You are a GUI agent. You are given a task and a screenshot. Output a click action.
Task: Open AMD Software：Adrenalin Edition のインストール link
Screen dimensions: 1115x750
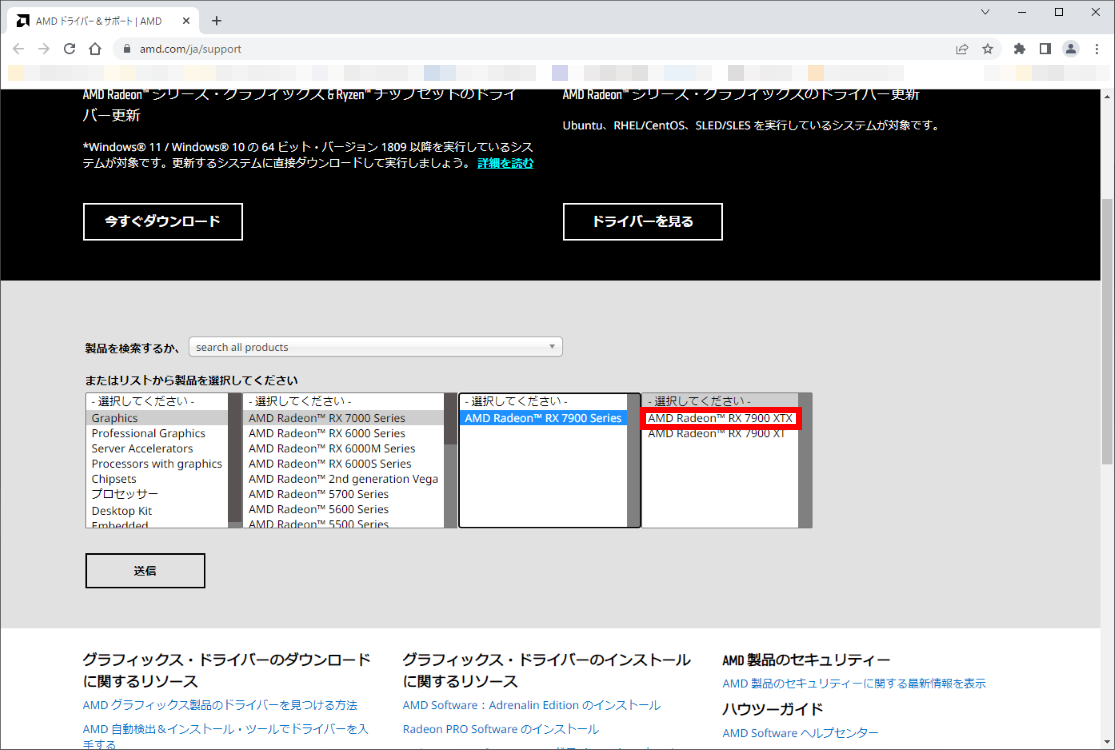[x=531, y=705]
